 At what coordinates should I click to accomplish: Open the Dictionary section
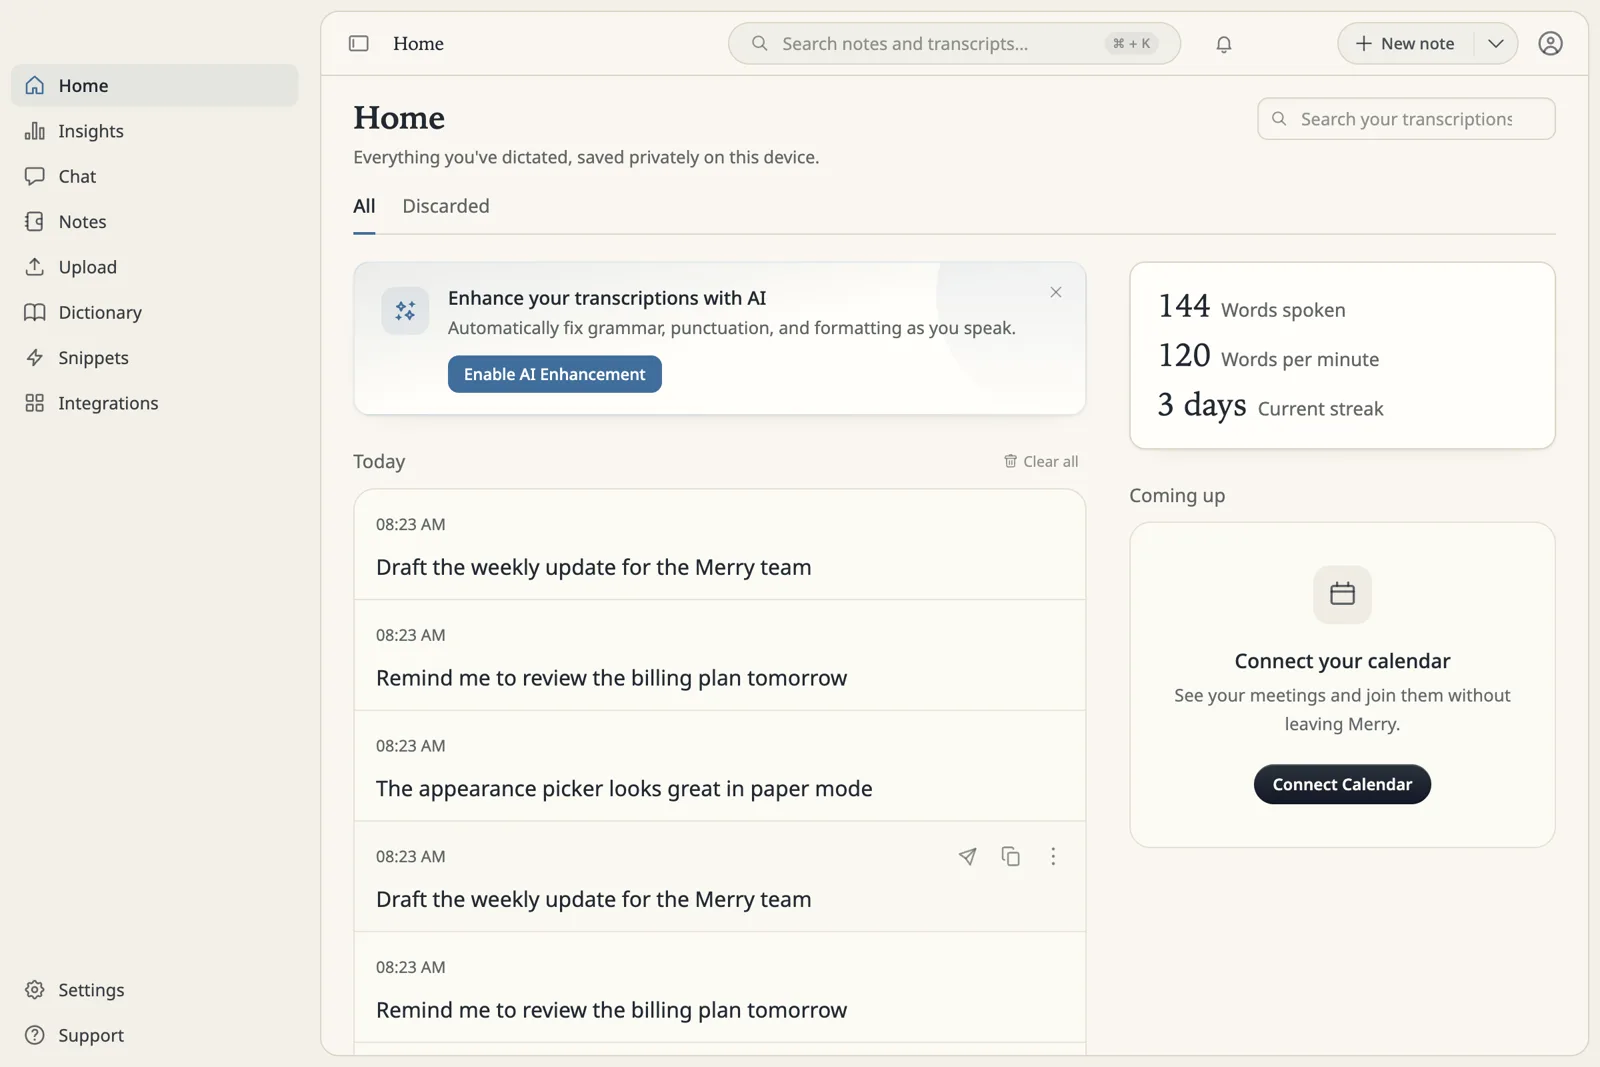coord(155,312)
